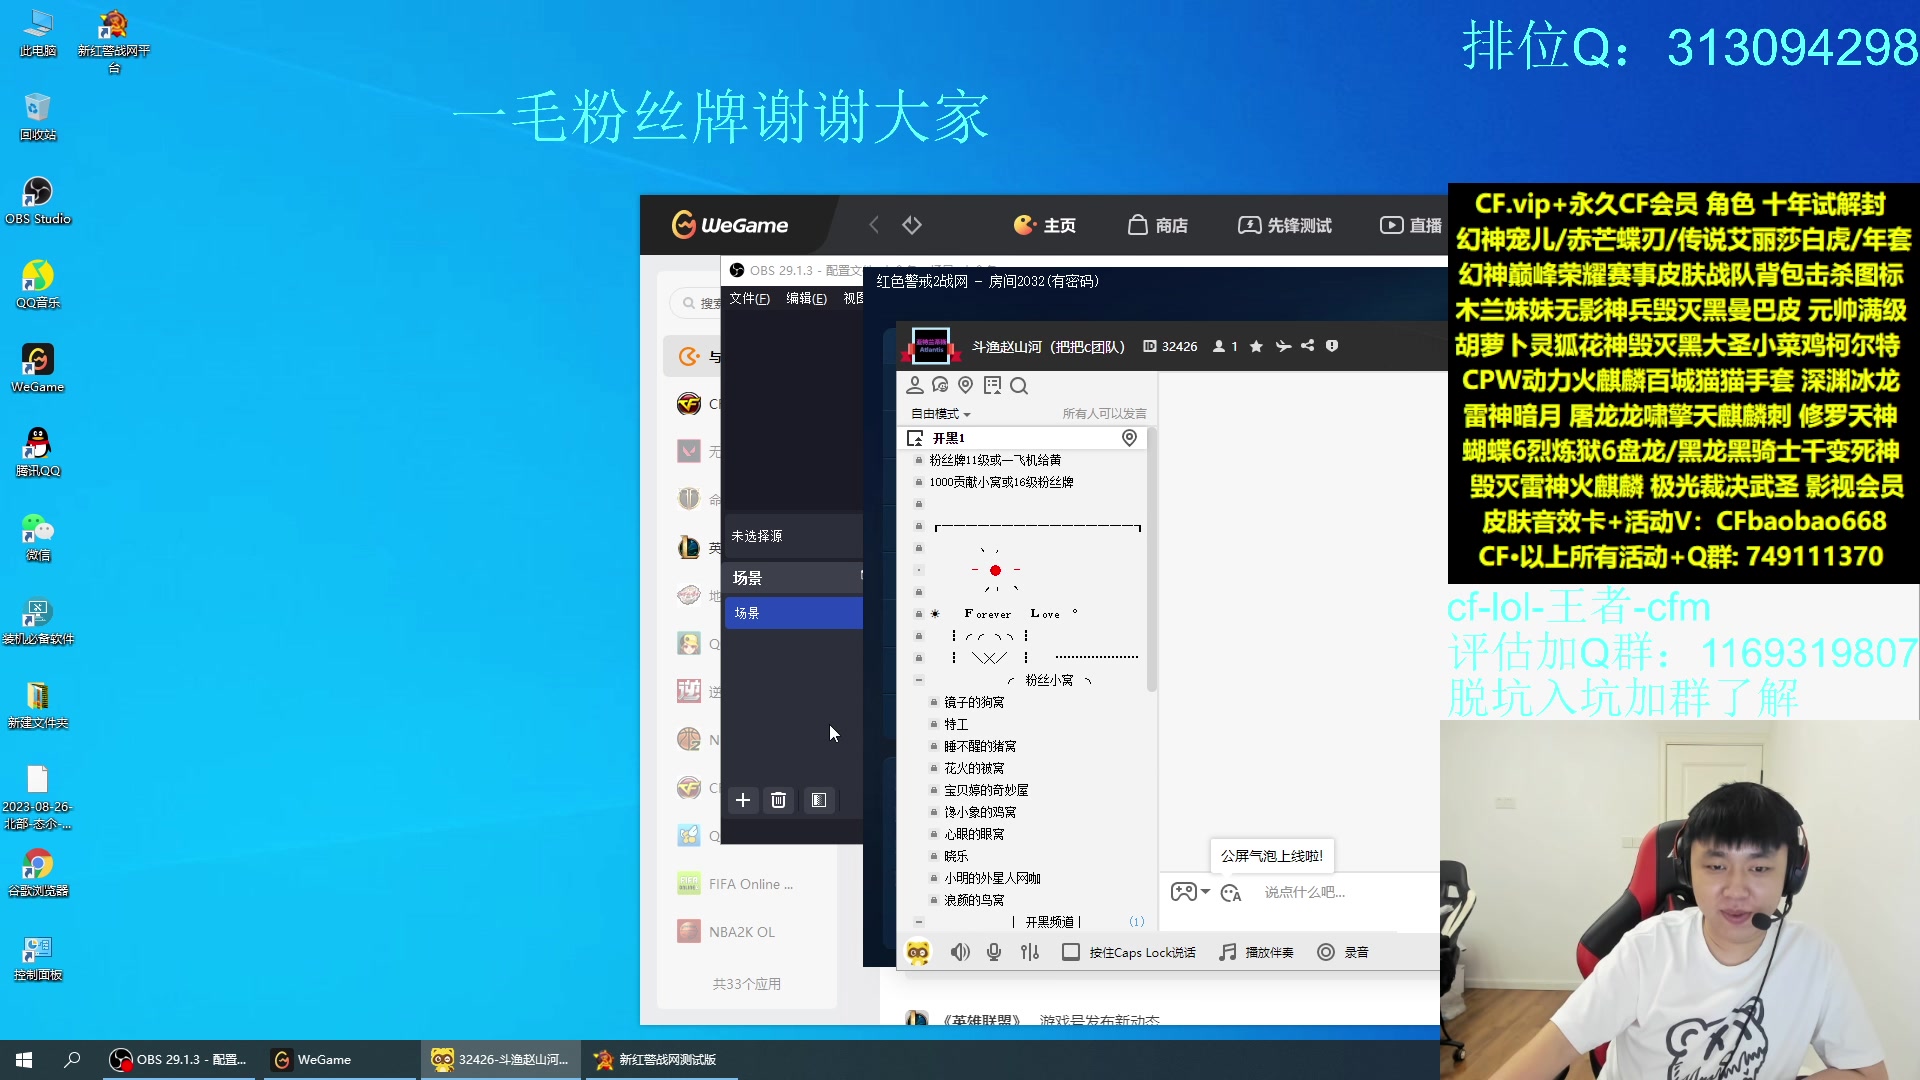Viewport: 1920px width, 1080px height.
Task: Mute the microphone in YY bottom bar
Action: [x=994, y=952]
